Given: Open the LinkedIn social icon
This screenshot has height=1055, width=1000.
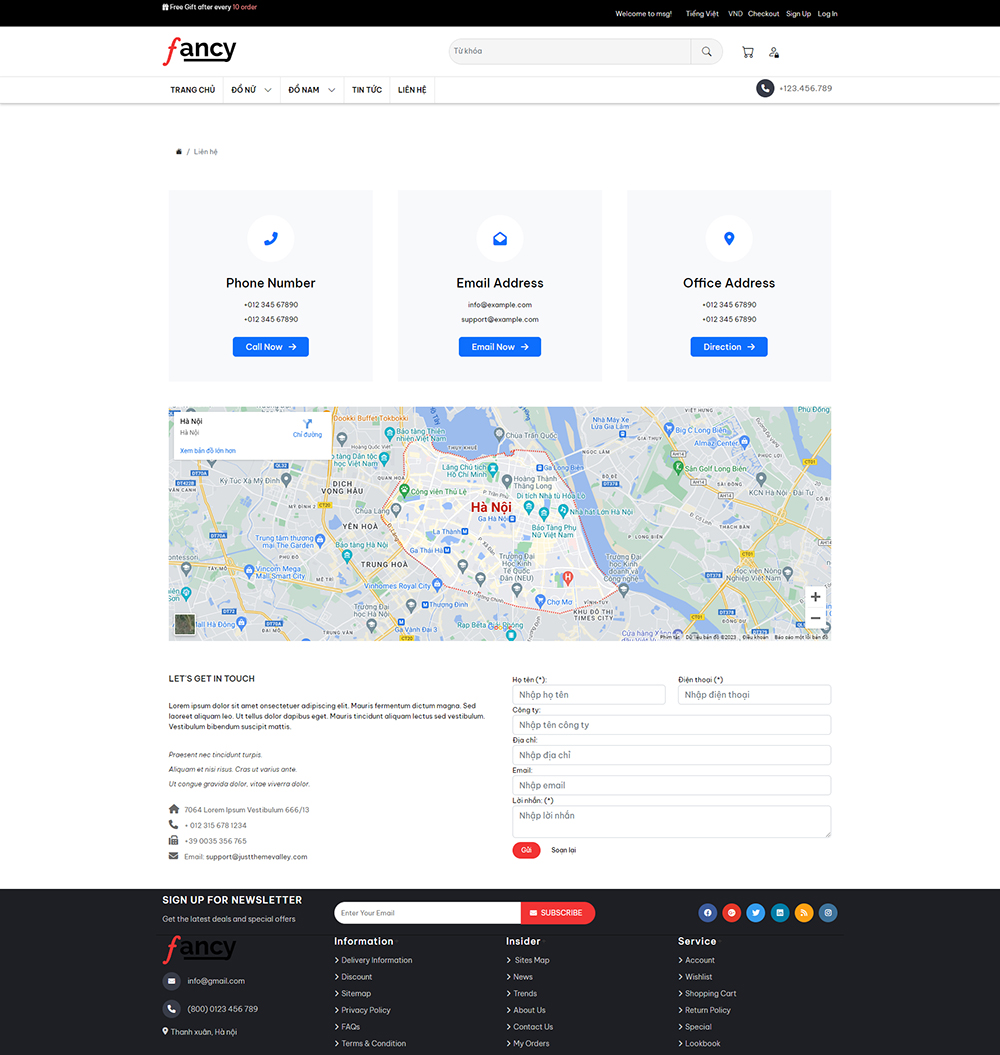Looking at the screenshot, I should pos(780,912).
